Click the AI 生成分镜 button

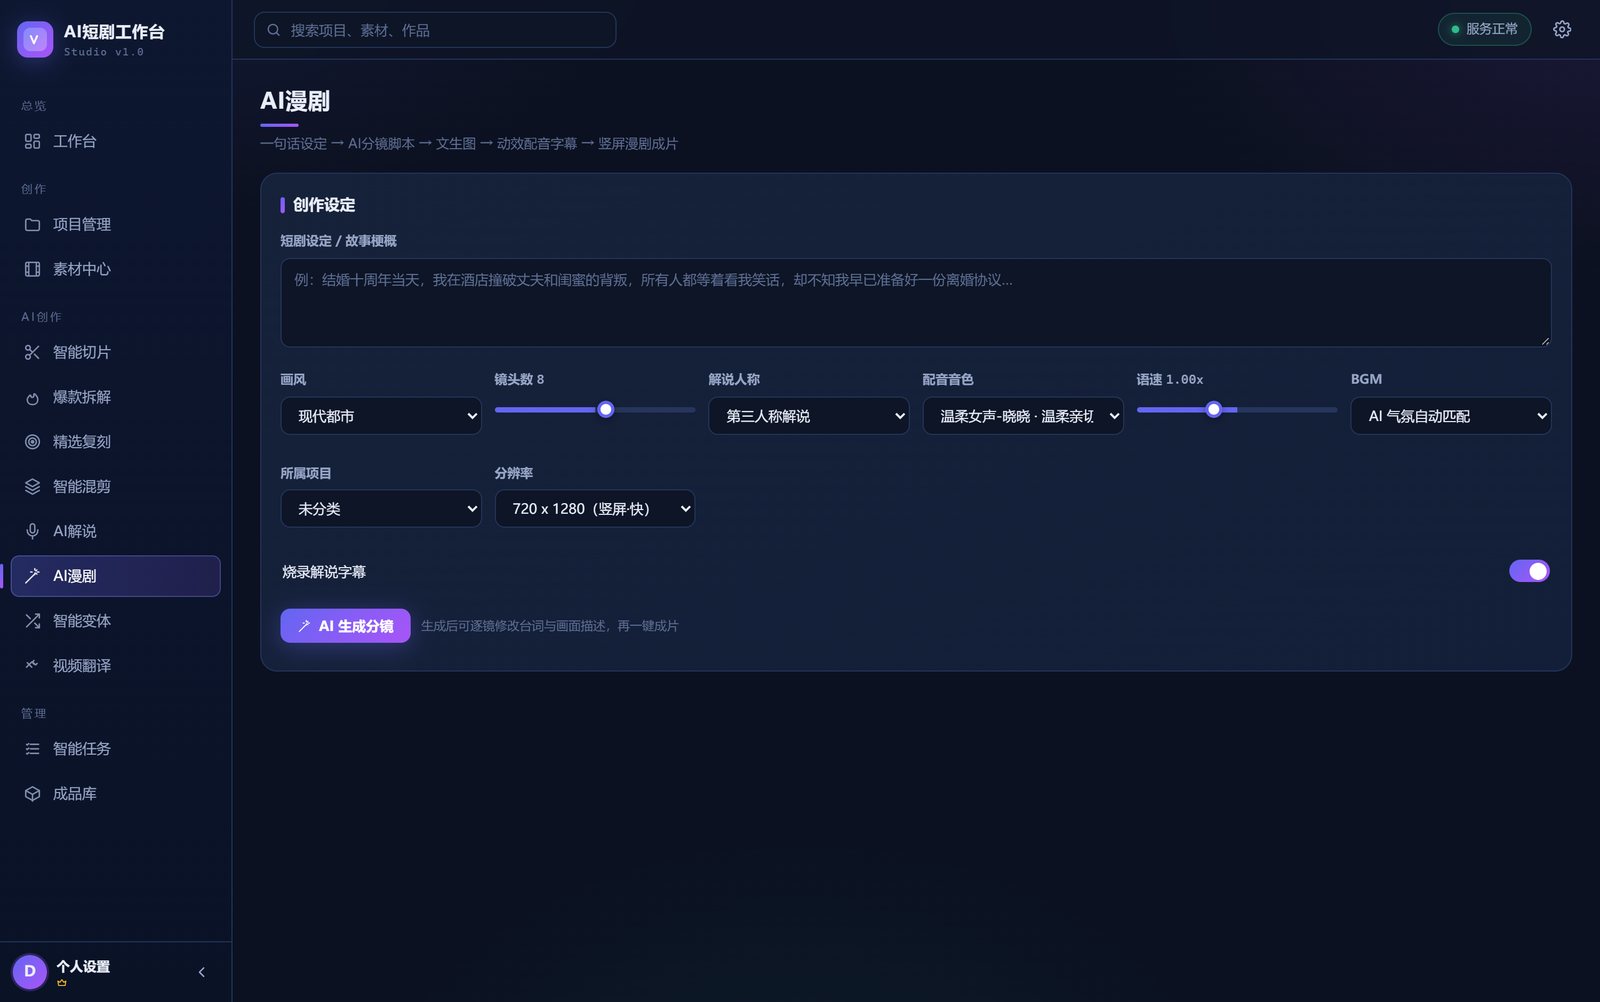(x=346, y=626)
